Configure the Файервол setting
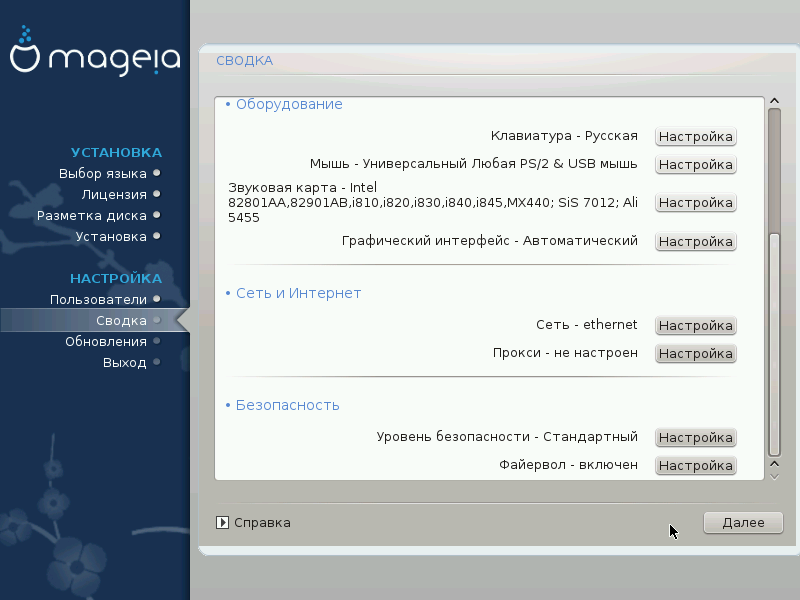This screenshot has width=800, height=600. point(695,466)
